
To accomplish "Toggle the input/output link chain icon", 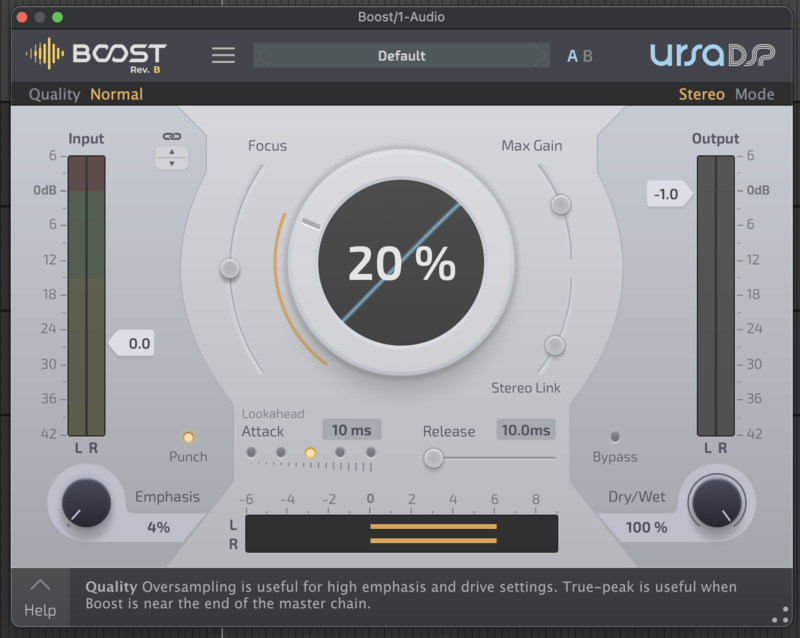I will point(172,136).
